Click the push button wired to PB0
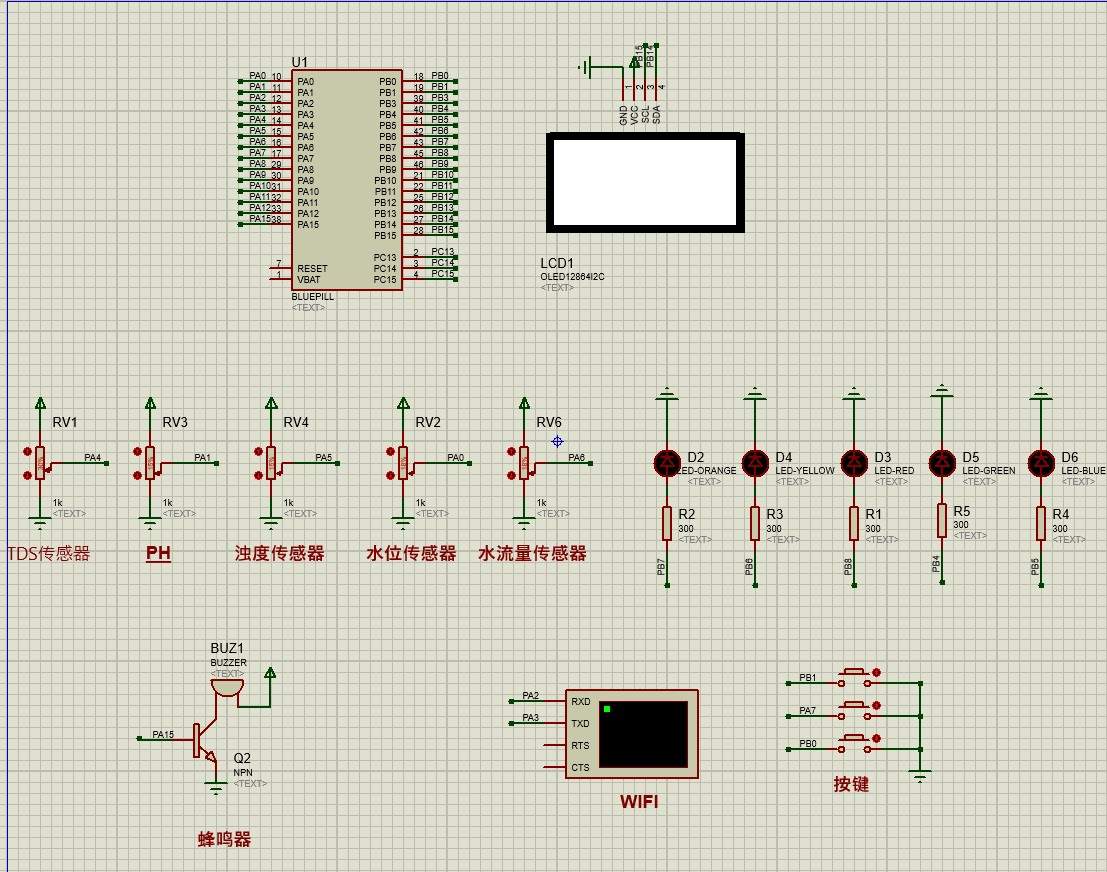The width and height of the screenshot is (1107, 872). pyautogui.click(x=856, y=743)
